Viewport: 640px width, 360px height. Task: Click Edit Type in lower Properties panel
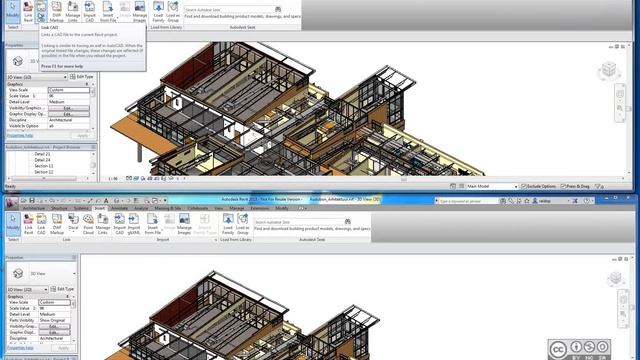point(62,289)
